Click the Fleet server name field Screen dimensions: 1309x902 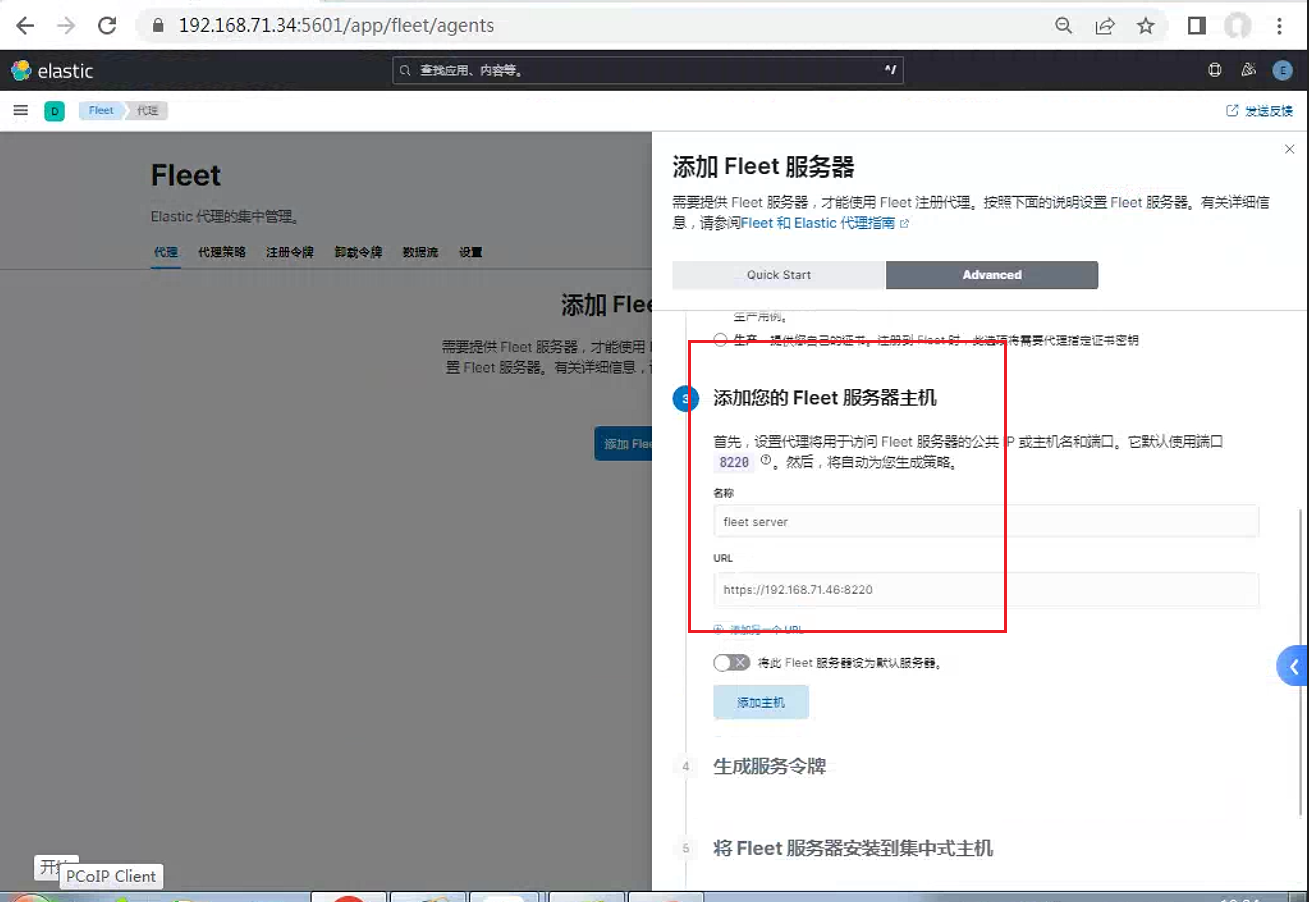986,522
